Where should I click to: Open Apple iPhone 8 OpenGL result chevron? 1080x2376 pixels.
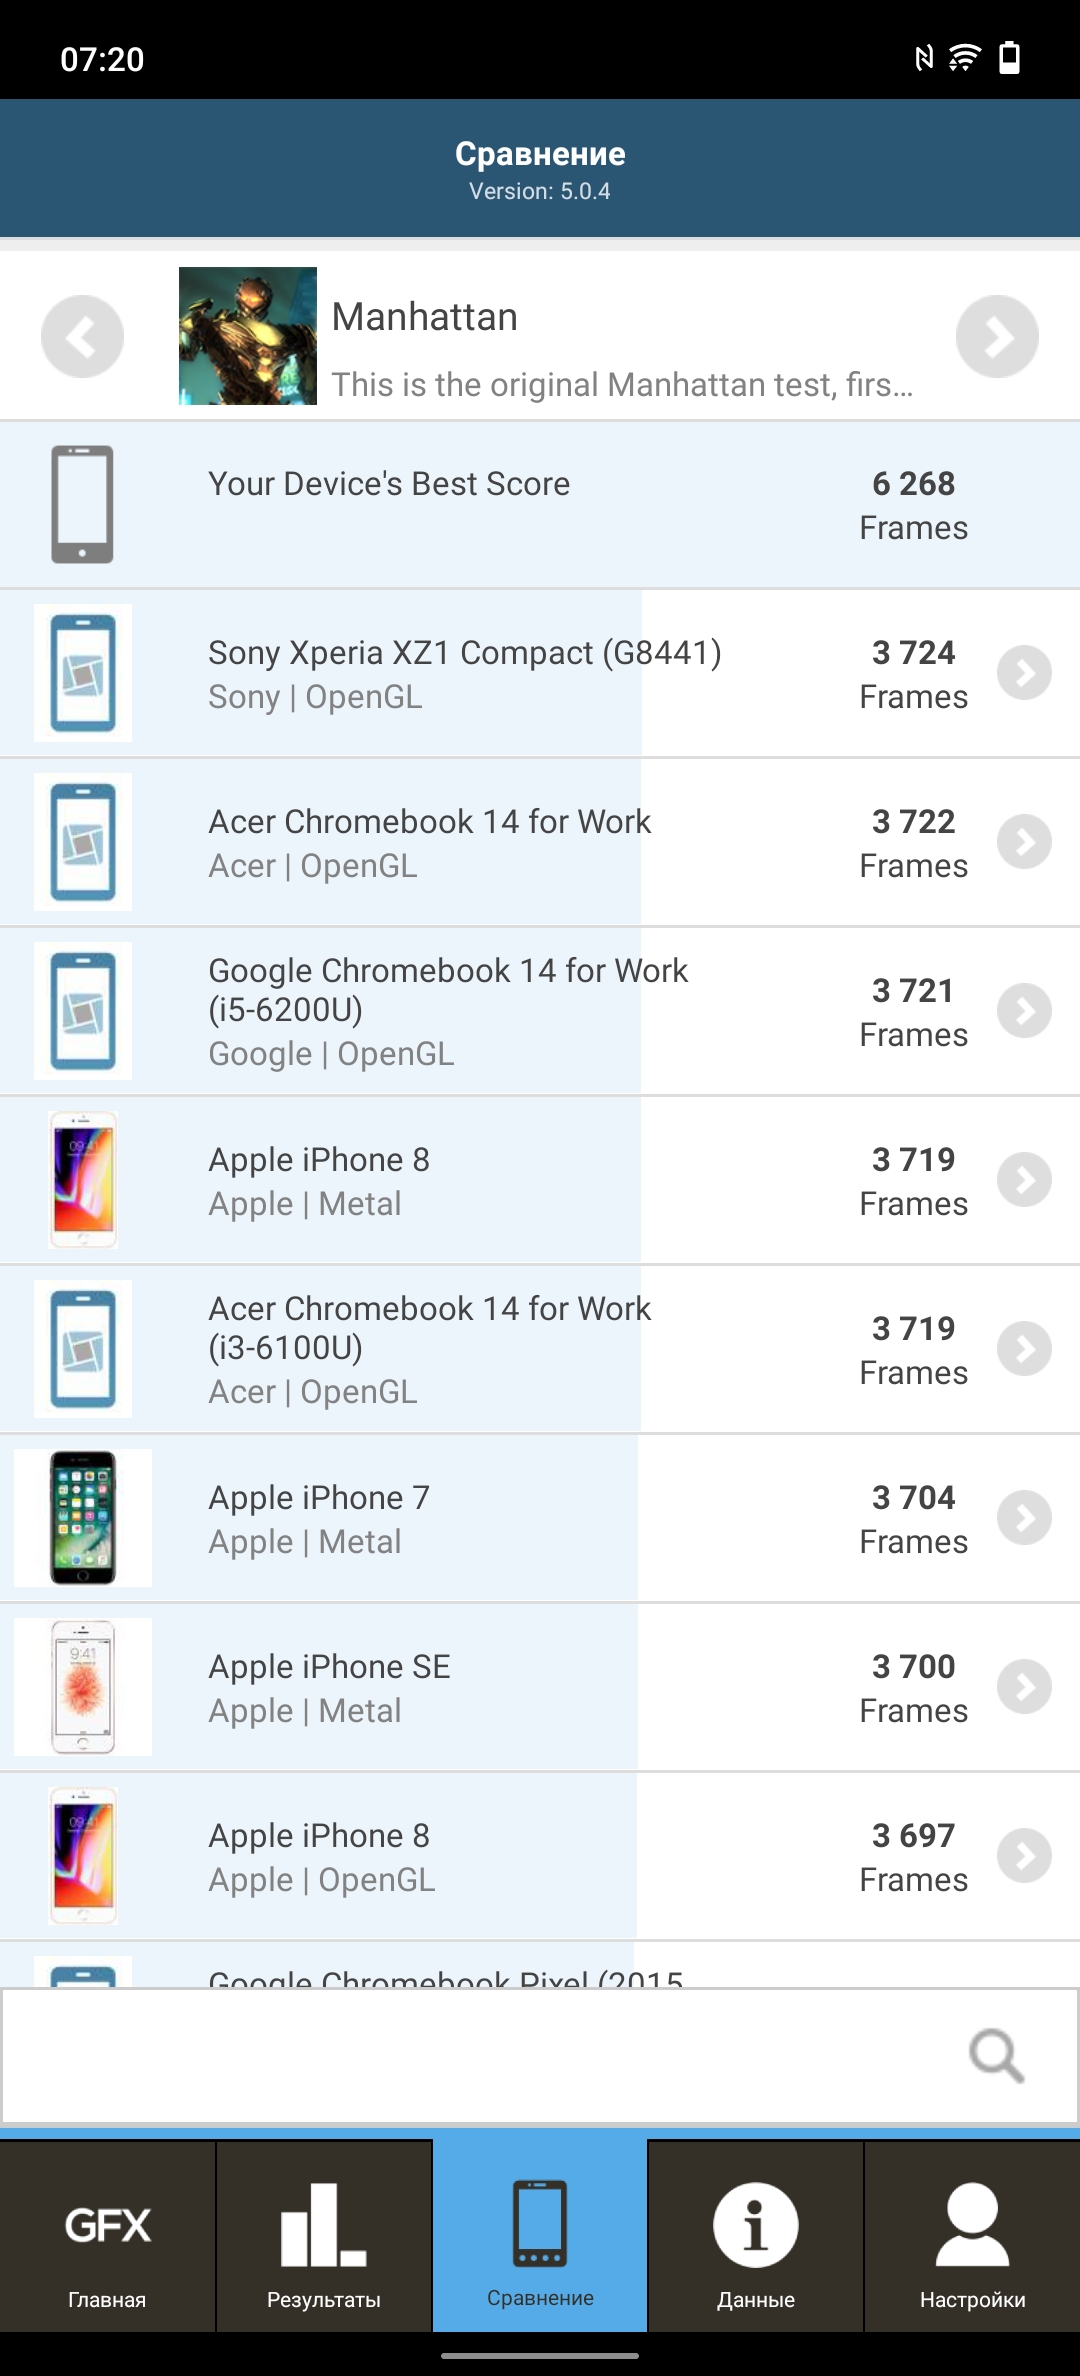pos(1024,1856)
